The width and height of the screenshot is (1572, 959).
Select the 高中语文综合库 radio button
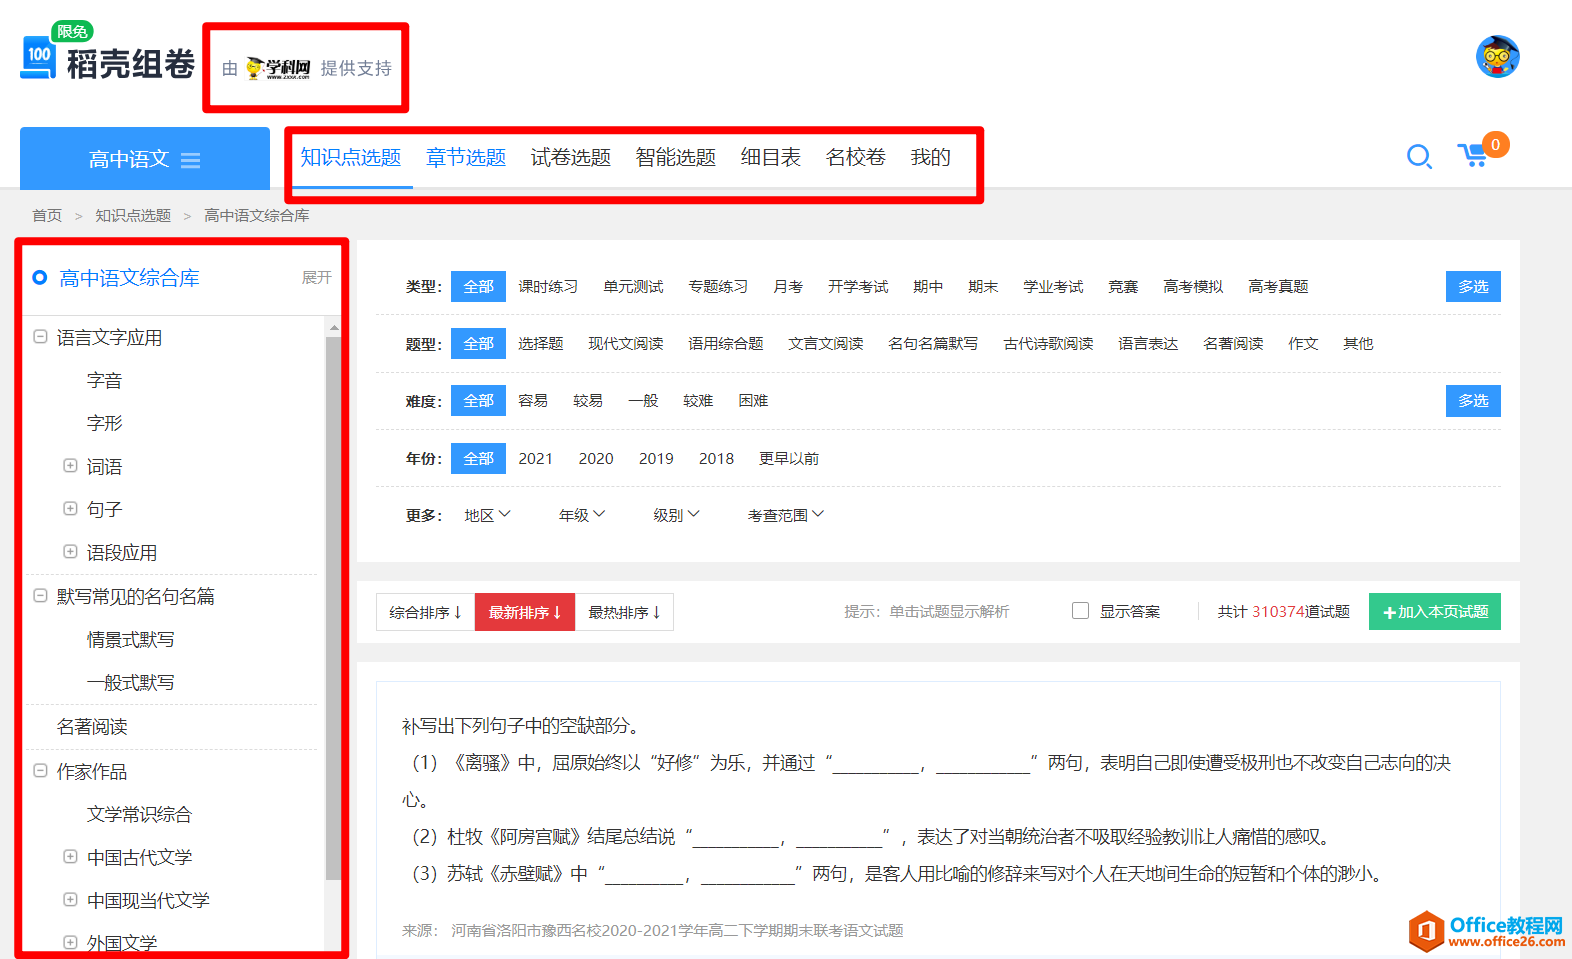pos(40,277)
